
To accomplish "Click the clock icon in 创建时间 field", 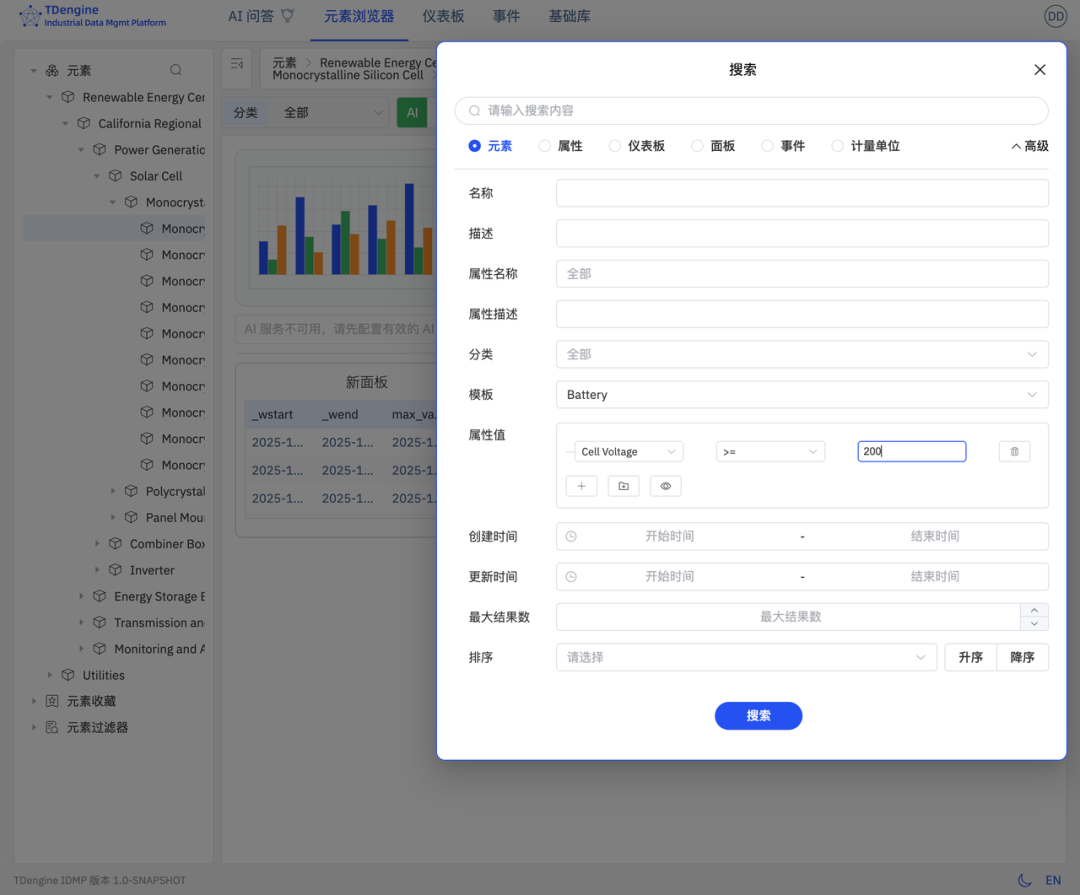I will 571,536.
